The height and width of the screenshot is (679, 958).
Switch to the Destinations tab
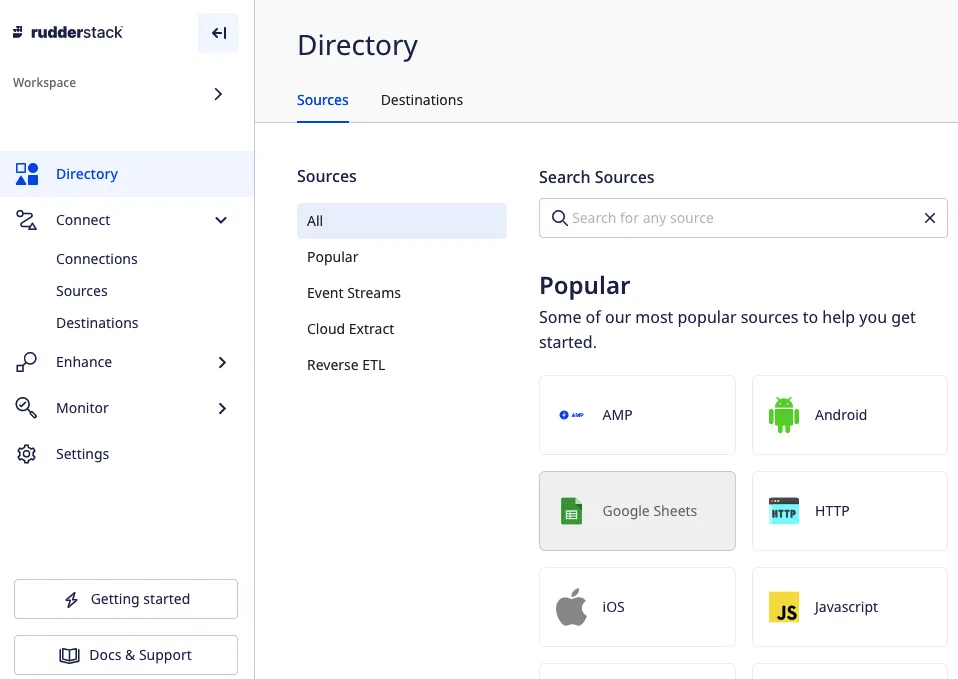[x=422, y=100]
